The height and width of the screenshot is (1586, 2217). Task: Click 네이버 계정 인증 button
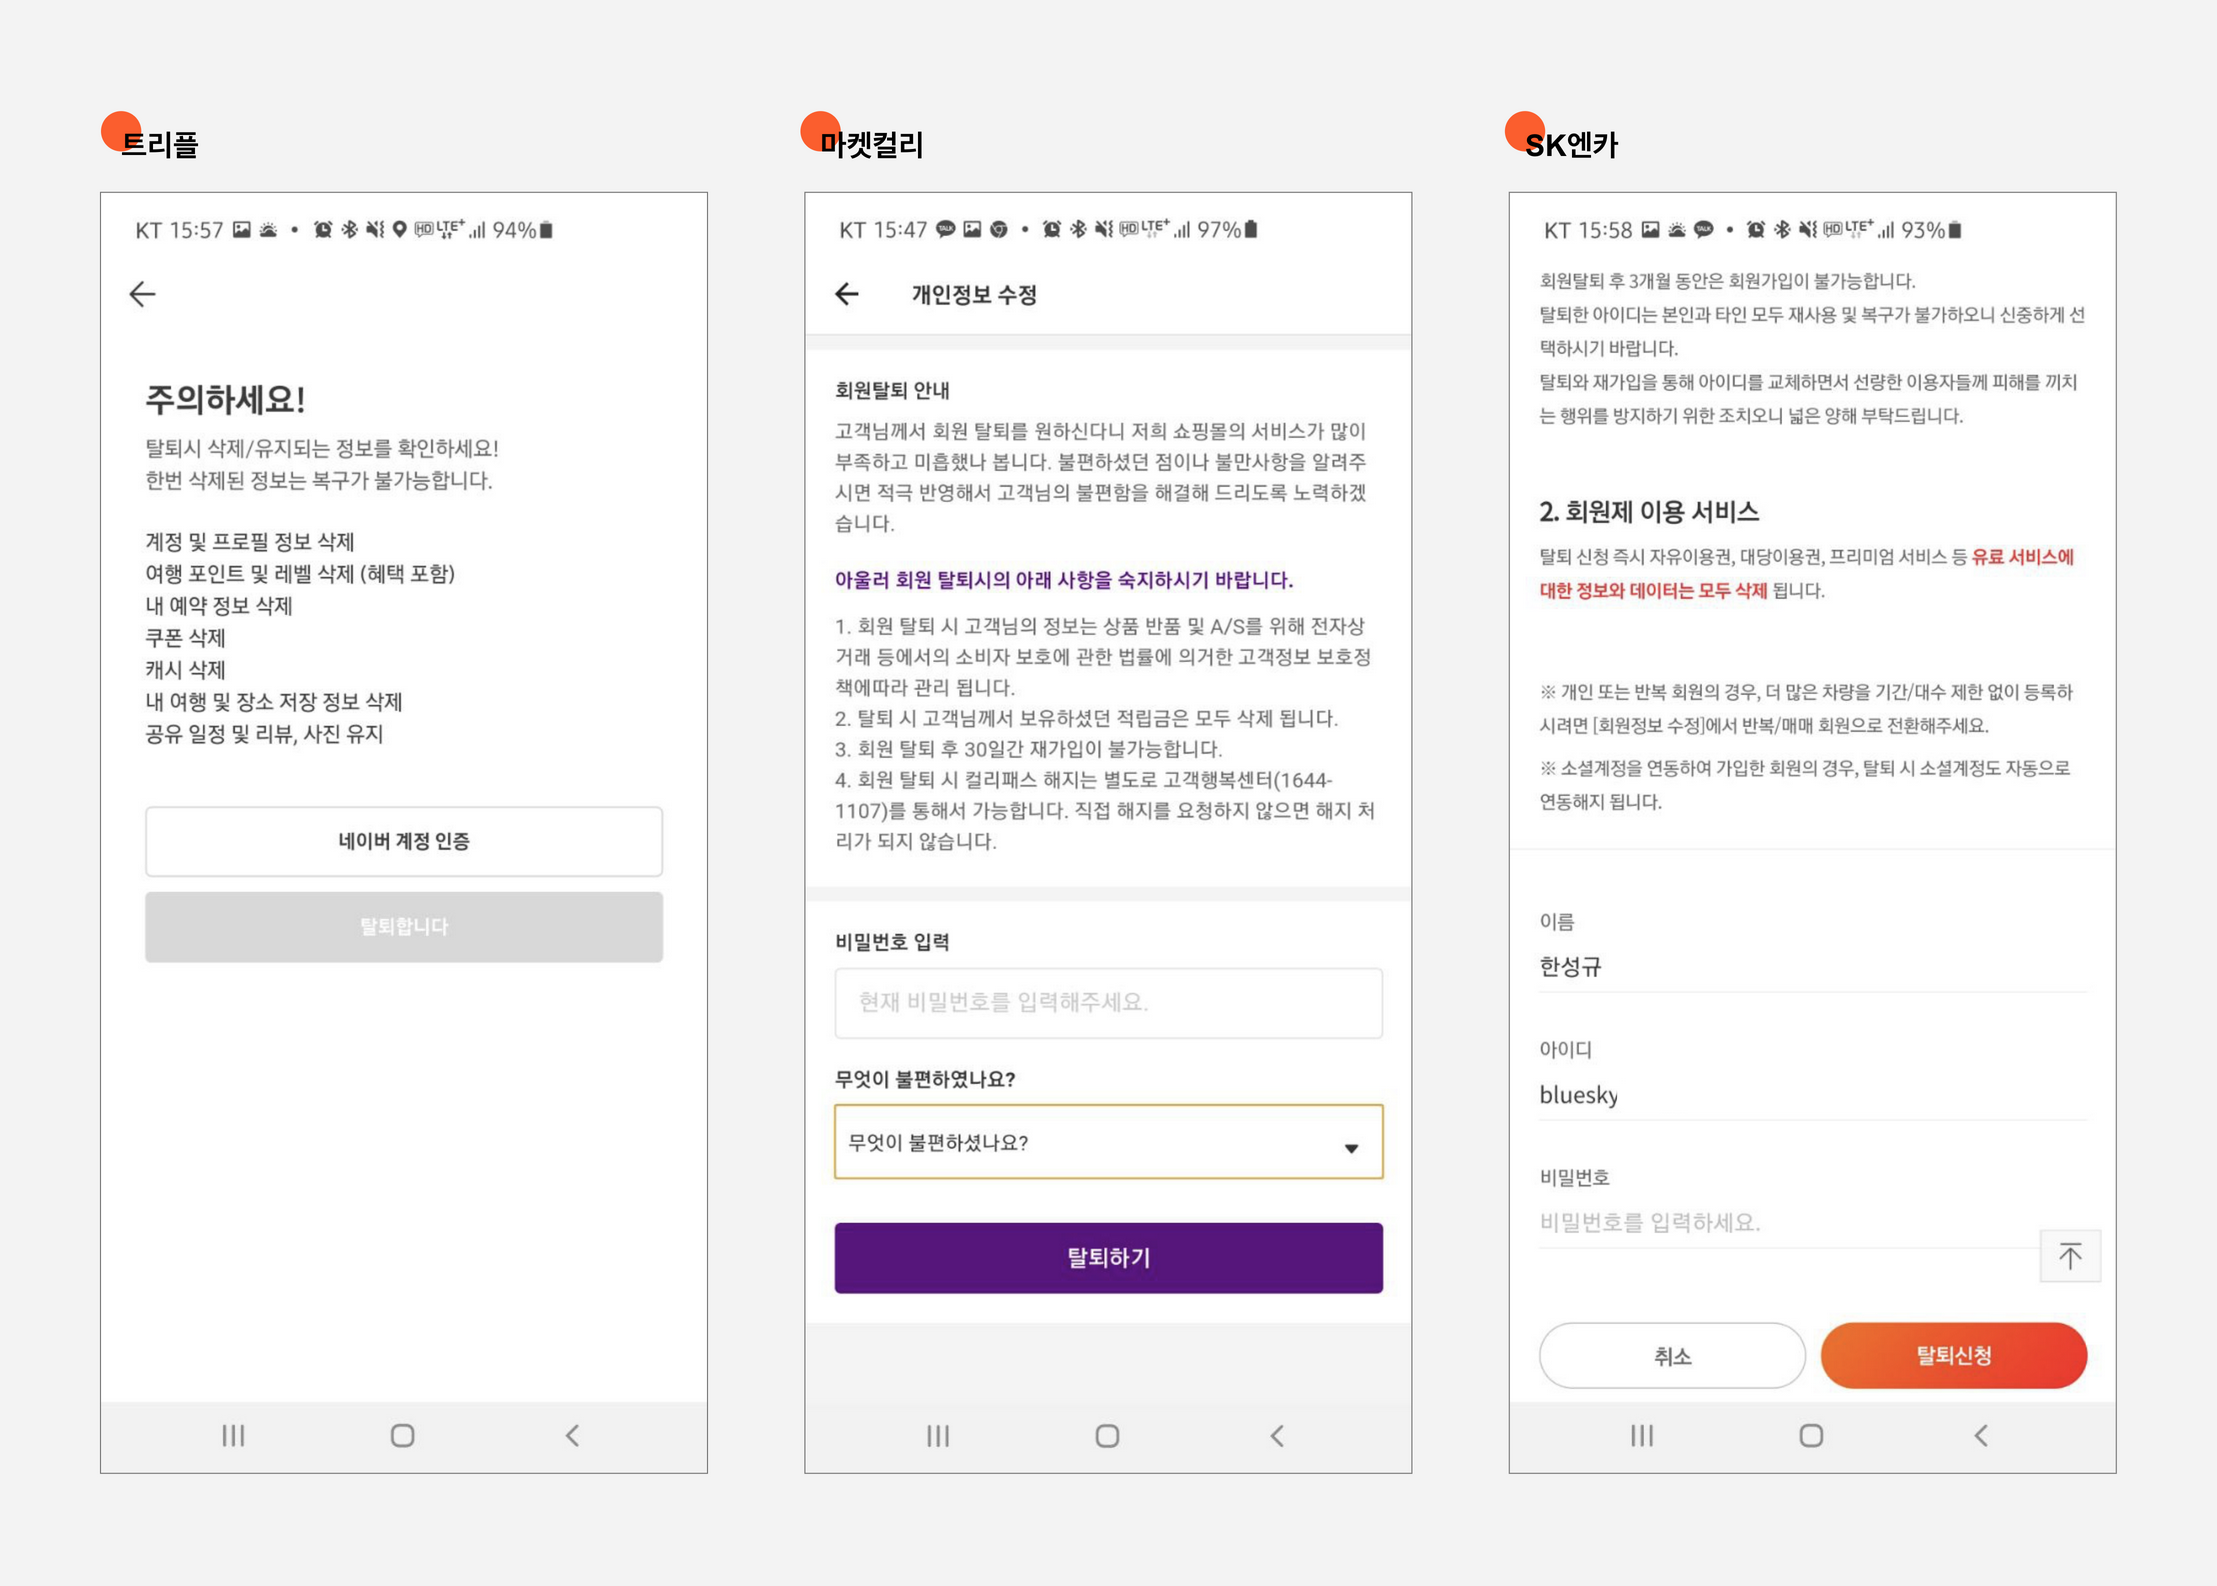[404, 841]
